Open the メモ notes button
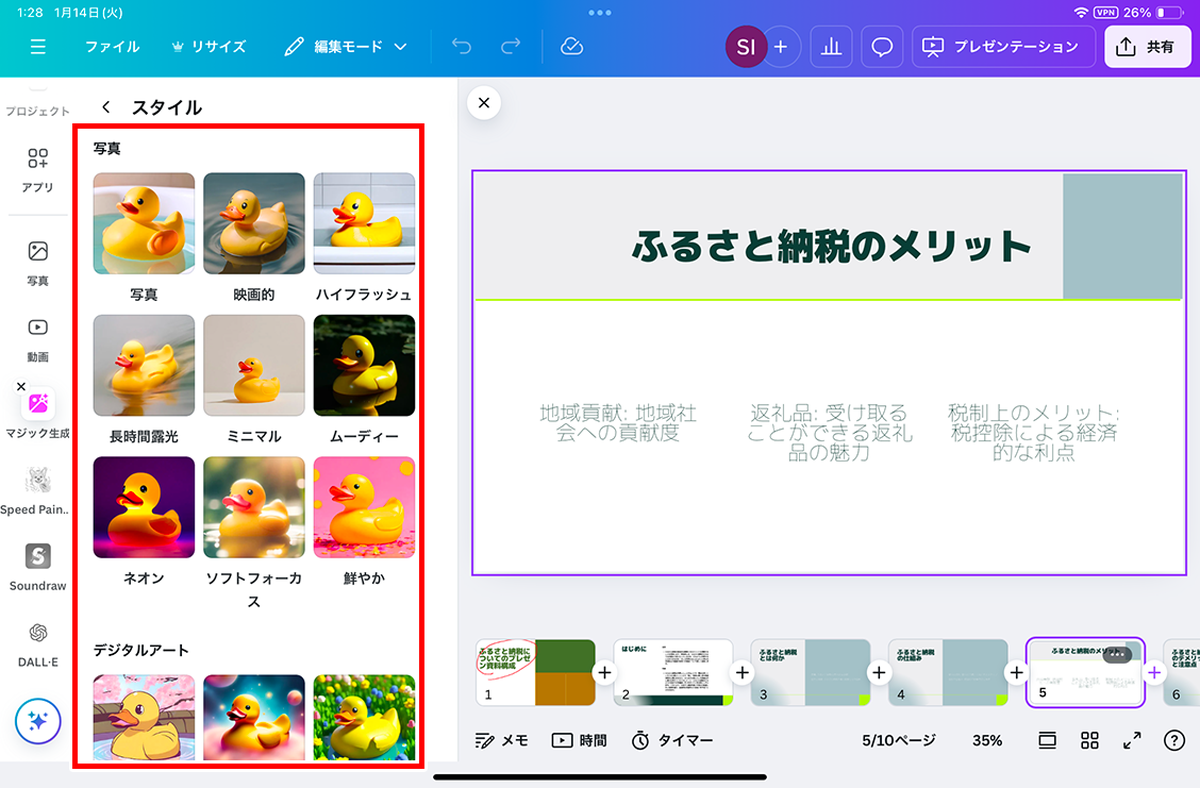 tap(502, 741)
